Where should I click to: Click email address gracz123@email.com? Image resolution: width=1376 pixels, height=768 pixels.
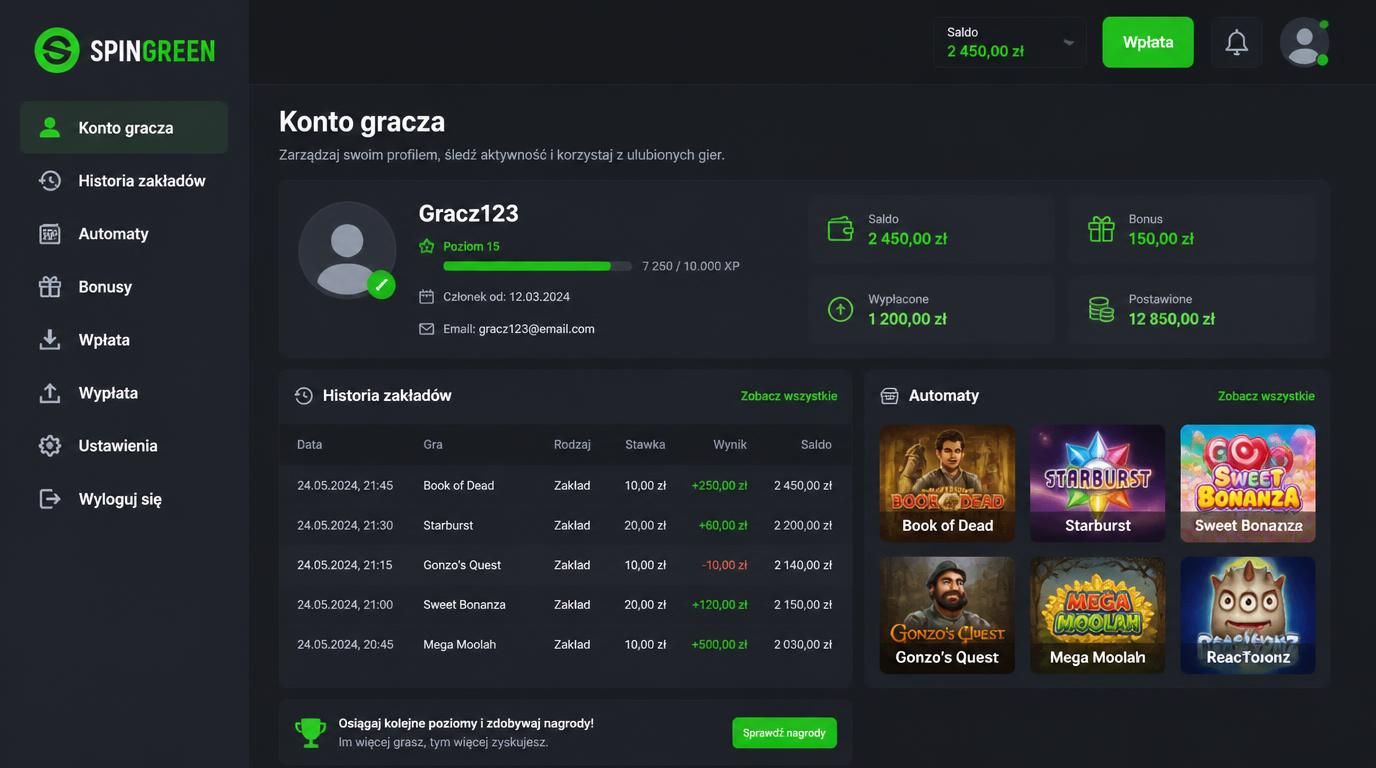pyautogui.click(x=536, y=329)
